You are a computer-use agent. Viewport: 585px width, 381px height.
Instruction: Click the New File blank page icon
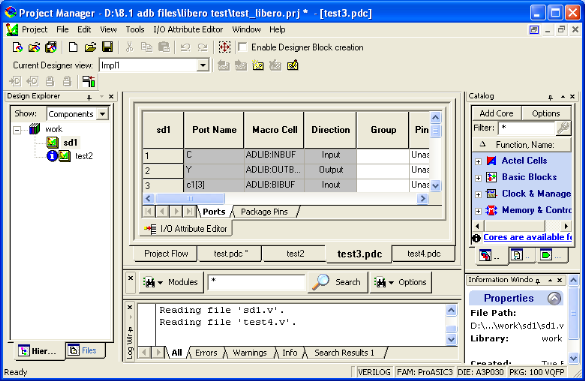(x=73, y=47)
